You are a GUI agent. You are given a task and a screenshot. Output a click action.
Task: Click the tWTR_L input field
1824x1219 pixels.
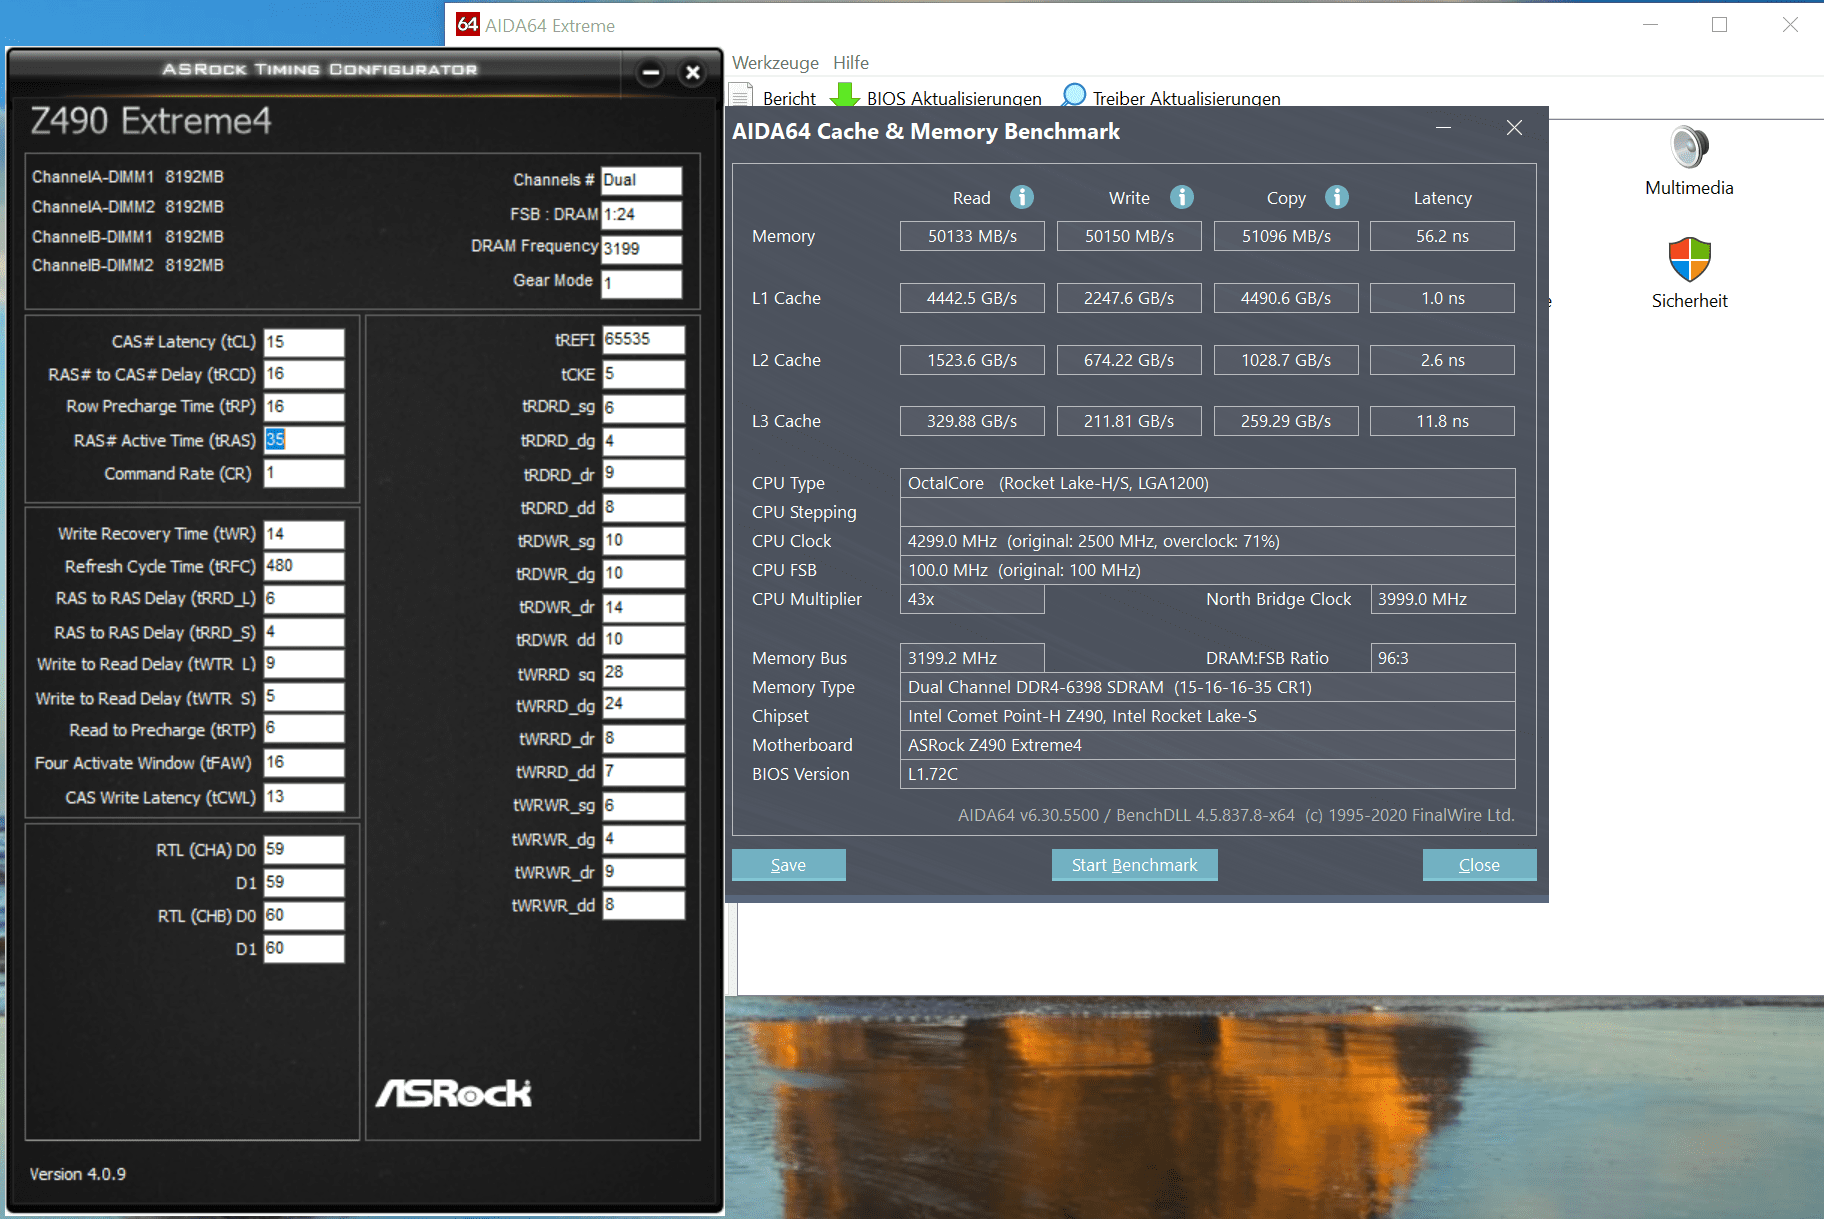click(x=304, y=664)
